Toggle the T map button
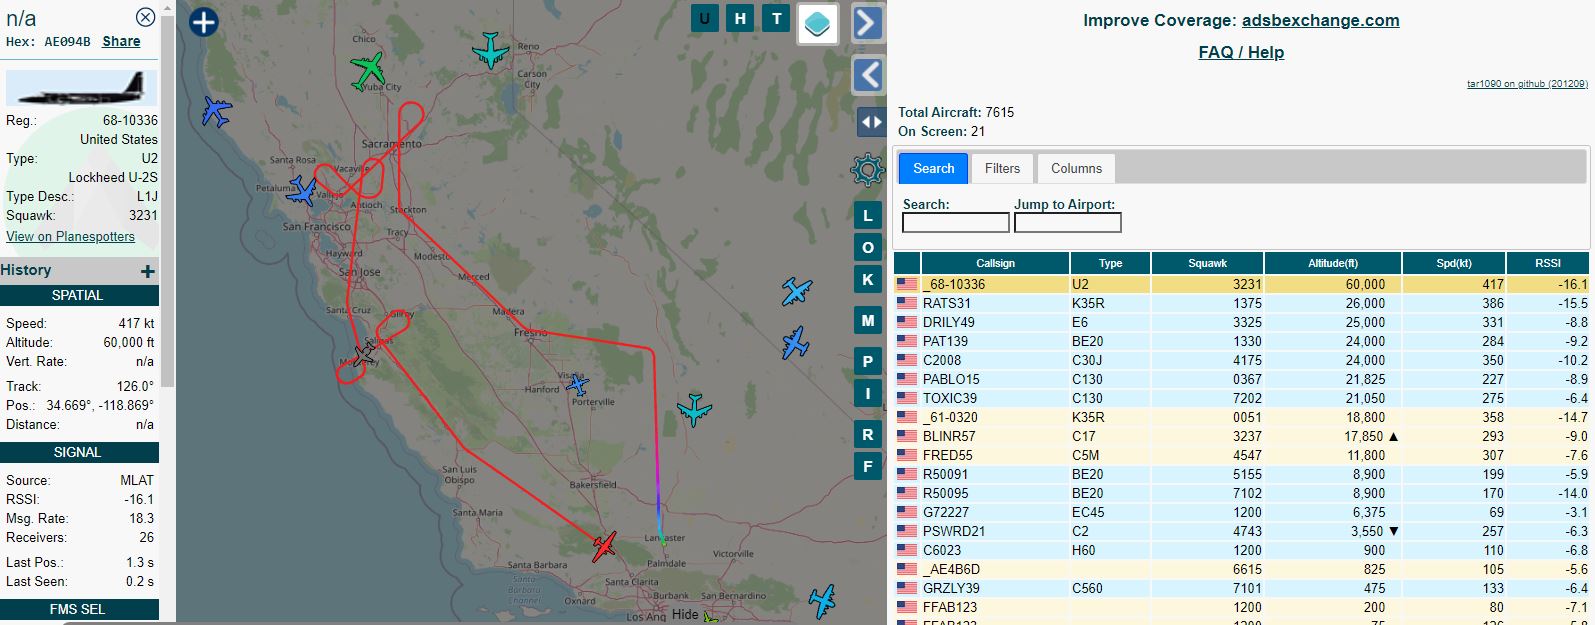This screenshot has width=1595, height=625. point(776,18)
